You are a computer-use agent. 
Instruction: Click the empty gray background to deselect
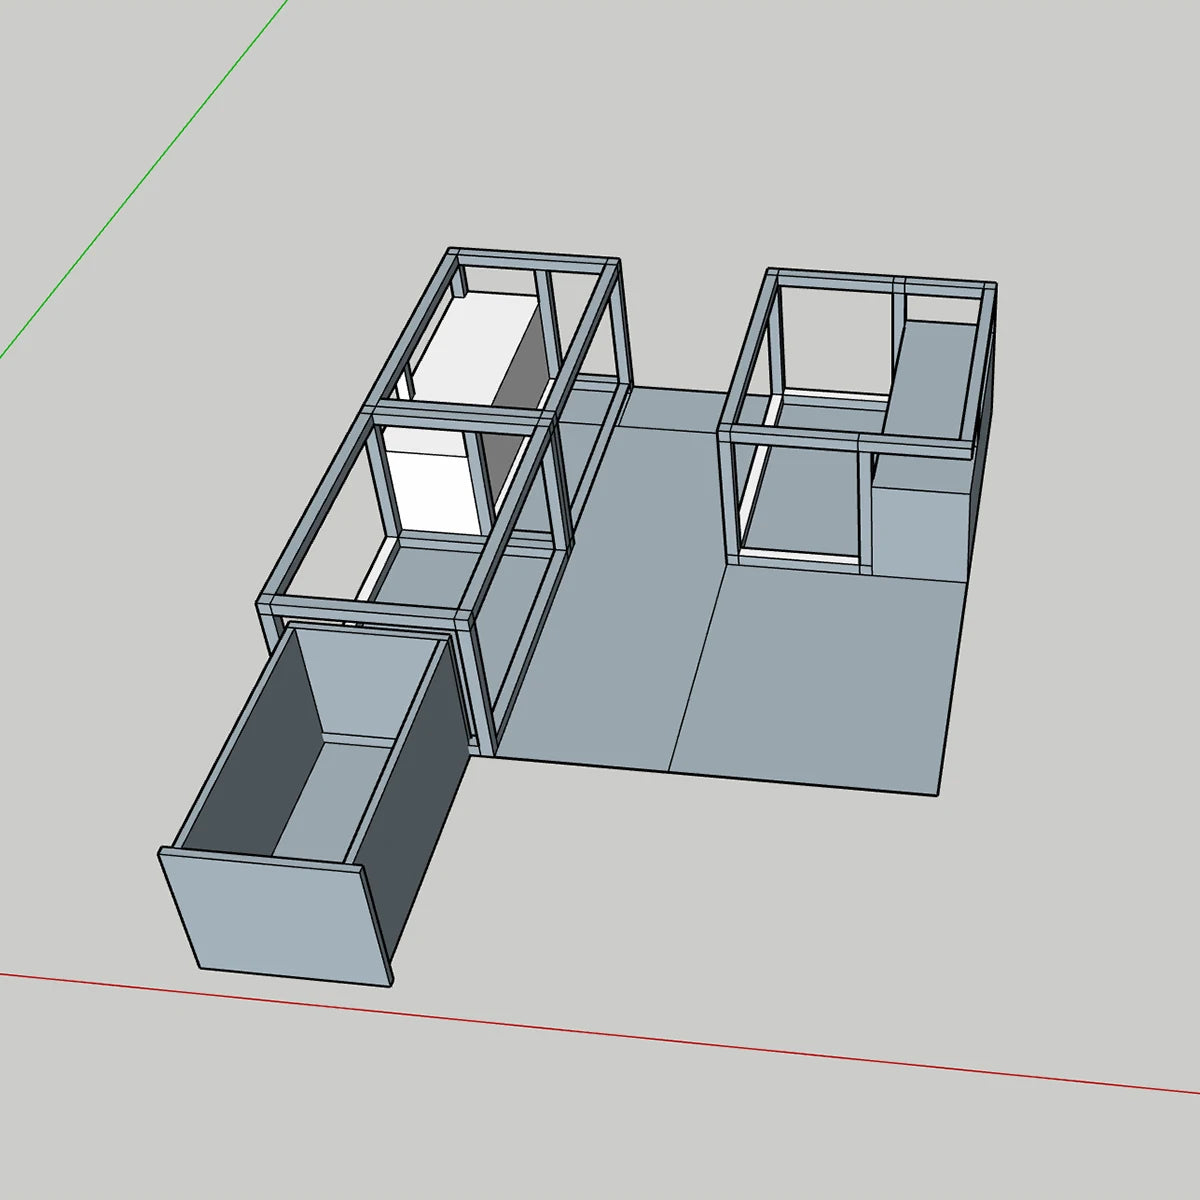tap(900, 130)
